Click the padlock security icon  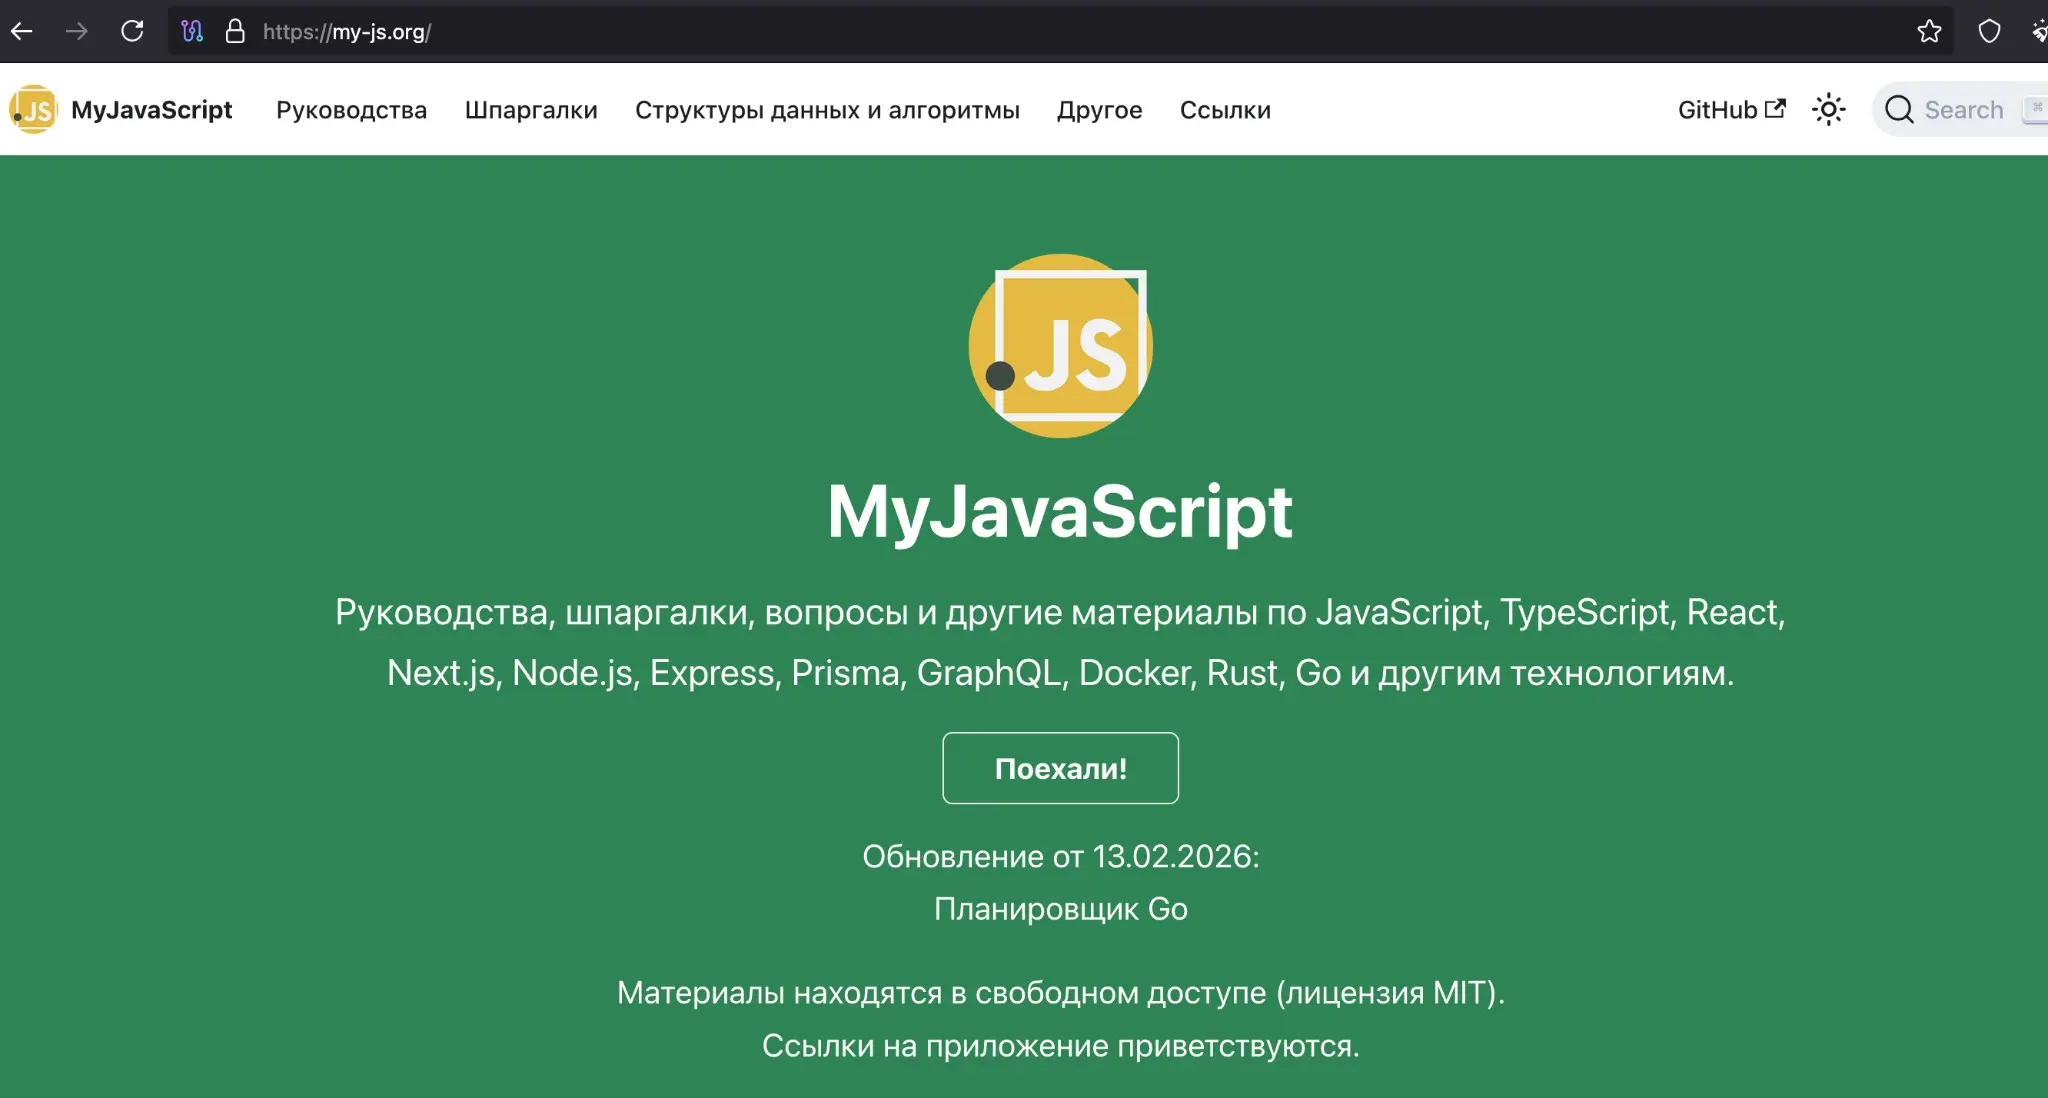coord(235,31)
